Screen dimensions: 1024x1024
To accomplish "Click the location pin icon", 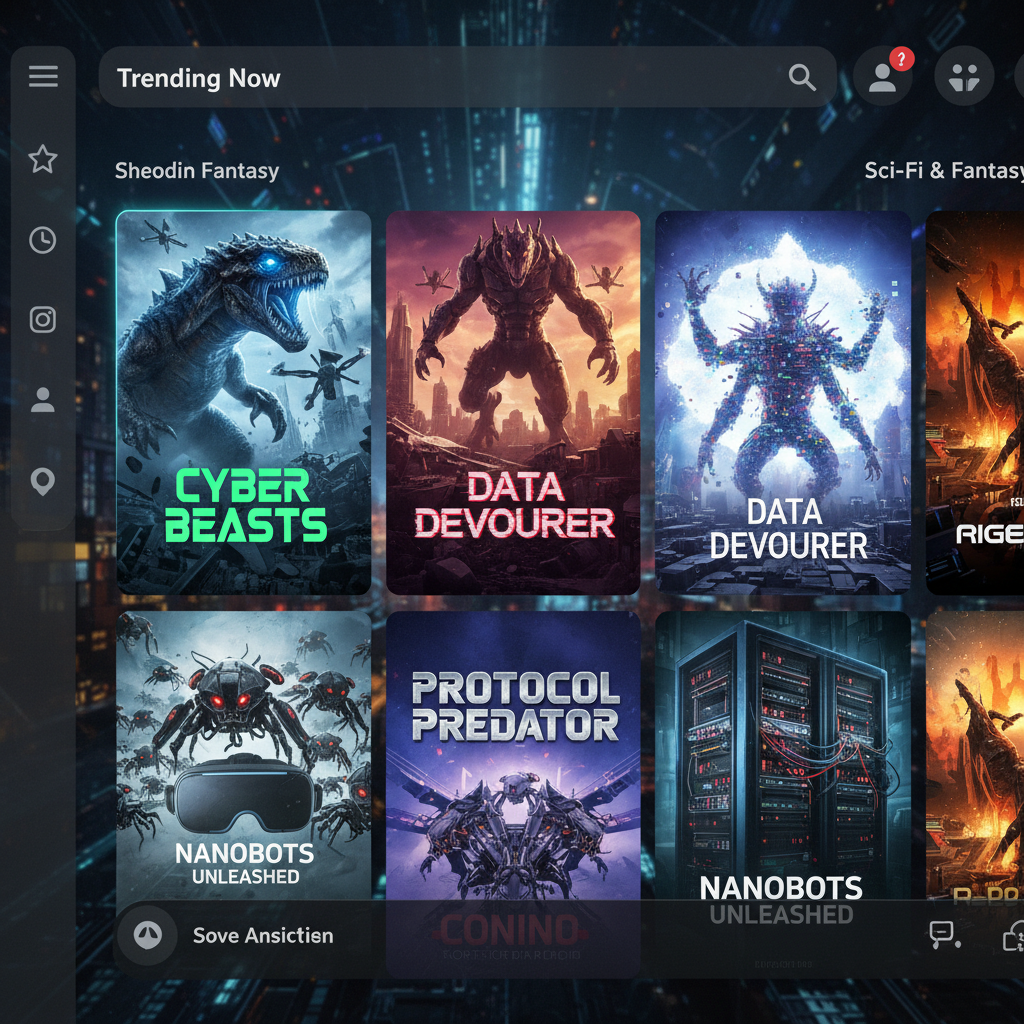I will pos(43,482).
